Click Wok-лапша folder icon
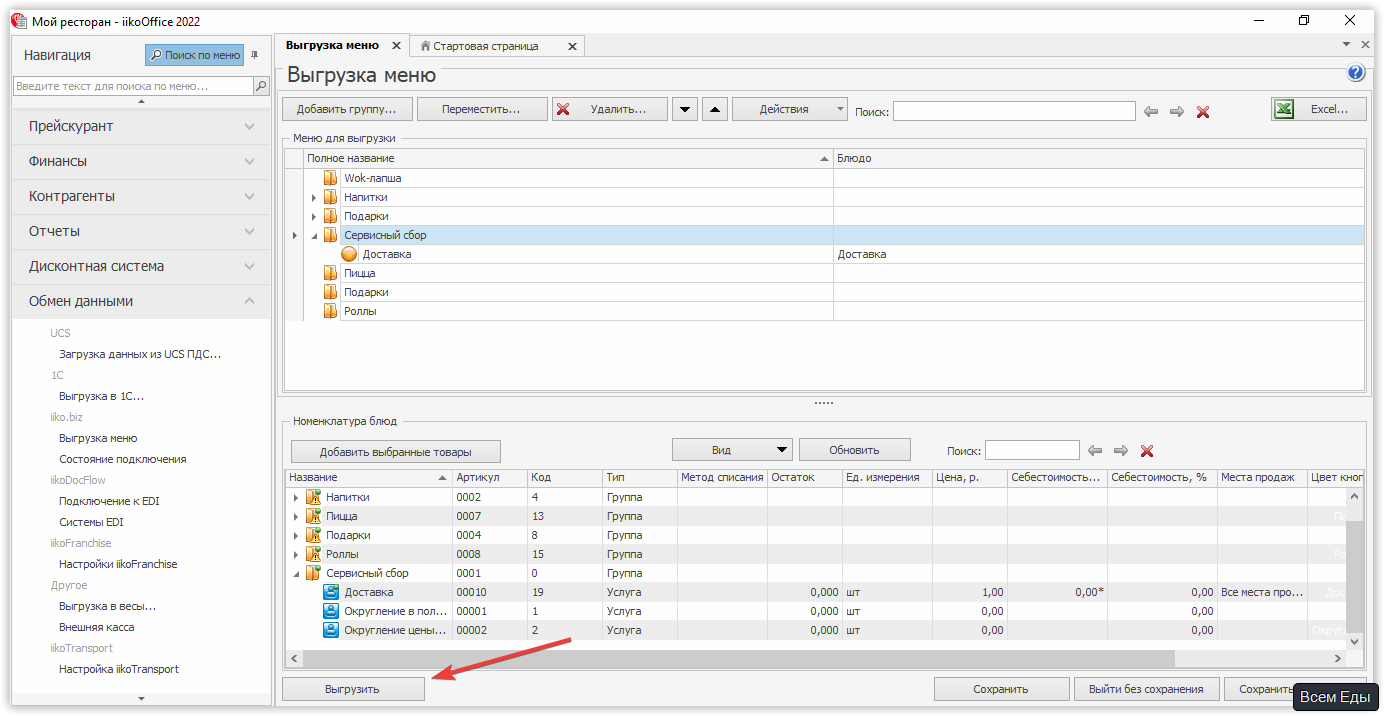The height and width of the screenshot is (716, 1384). click(x=330, y=178)
